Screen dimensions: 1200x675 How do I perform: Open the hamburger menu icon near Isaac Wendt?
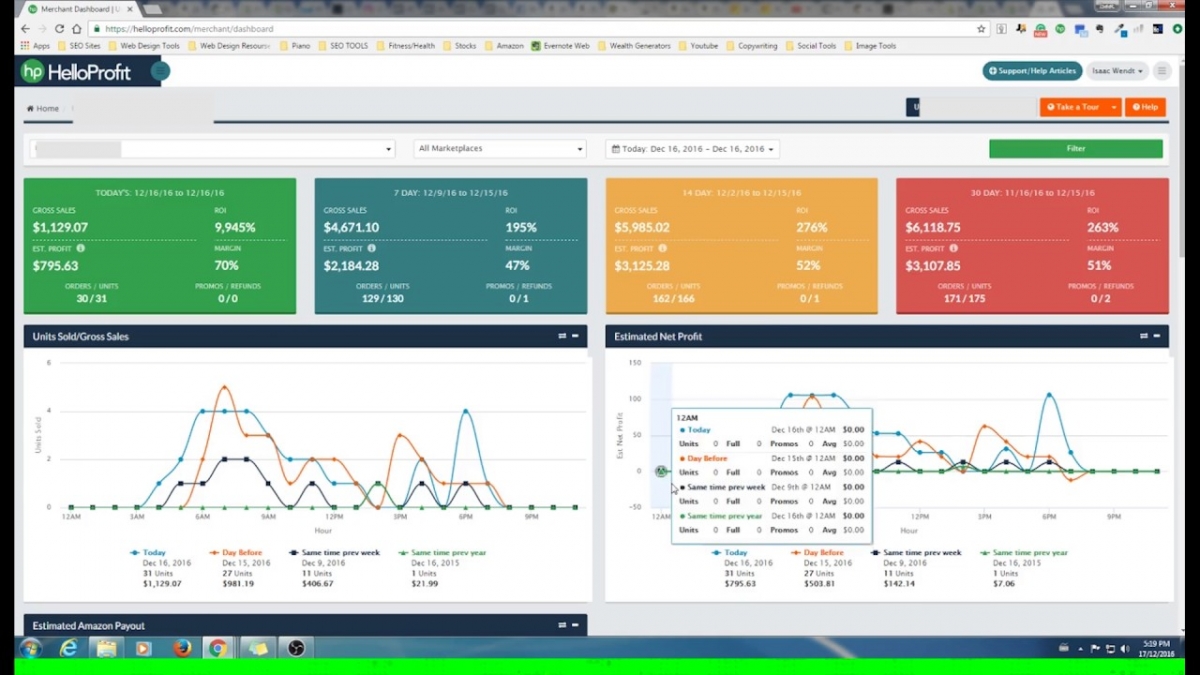tap(1161, 71)
